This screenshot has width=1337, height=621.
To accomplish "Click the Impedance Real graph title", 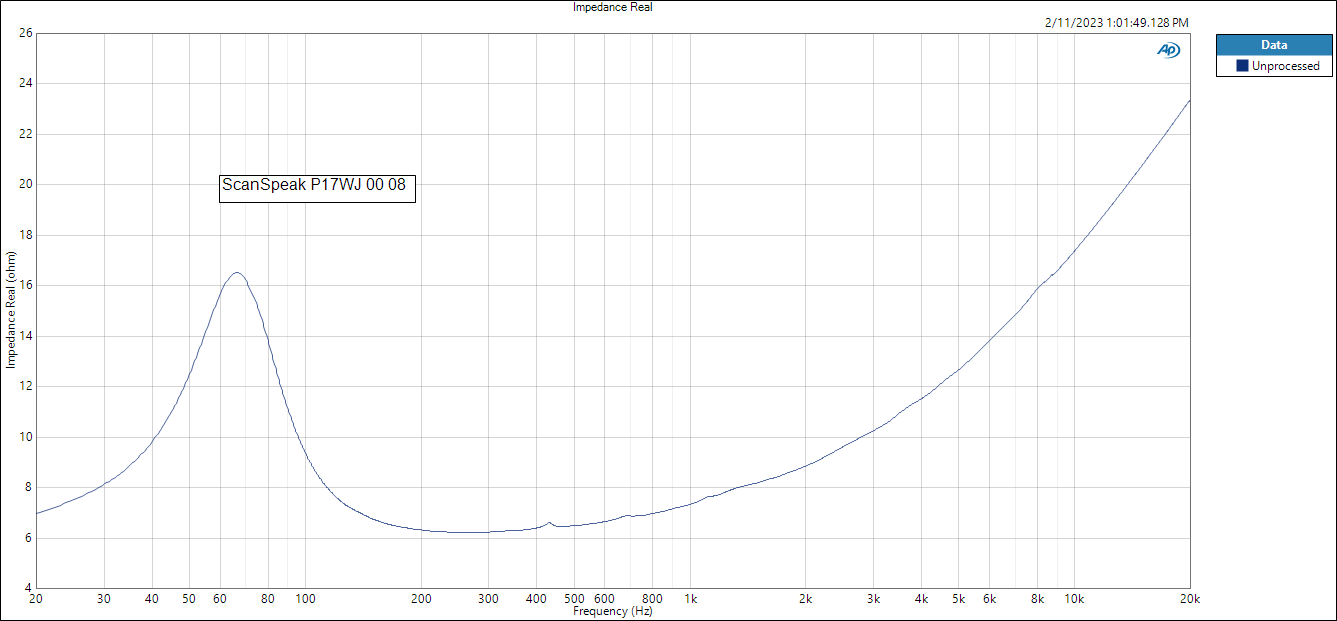I will click(612, 7).
